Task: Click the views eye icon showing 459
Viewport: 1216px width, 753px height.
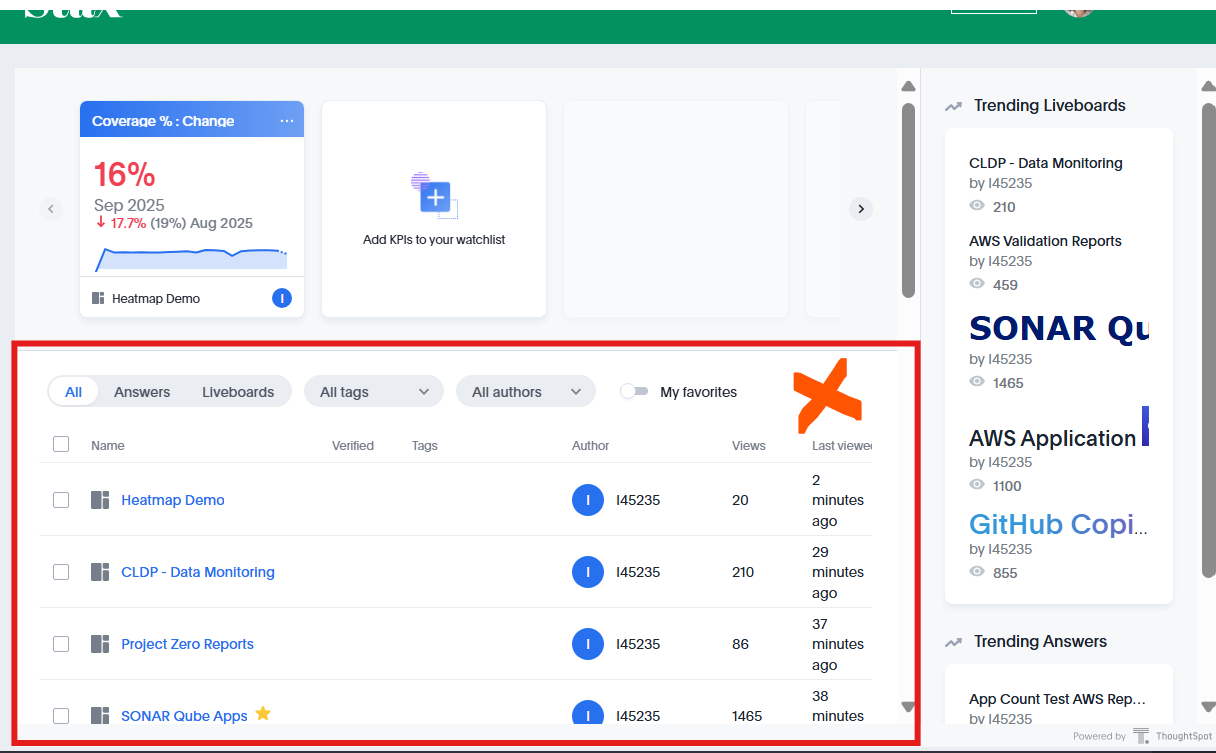Action: (x=977, y=284)
